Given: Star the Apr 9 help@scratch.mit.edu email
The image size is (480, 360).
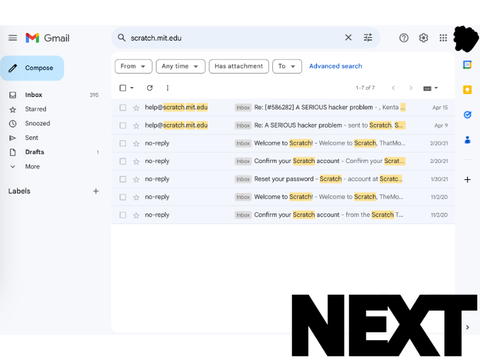Looking at the screenshot, I should pyautogui.click(x=136, y=126).
